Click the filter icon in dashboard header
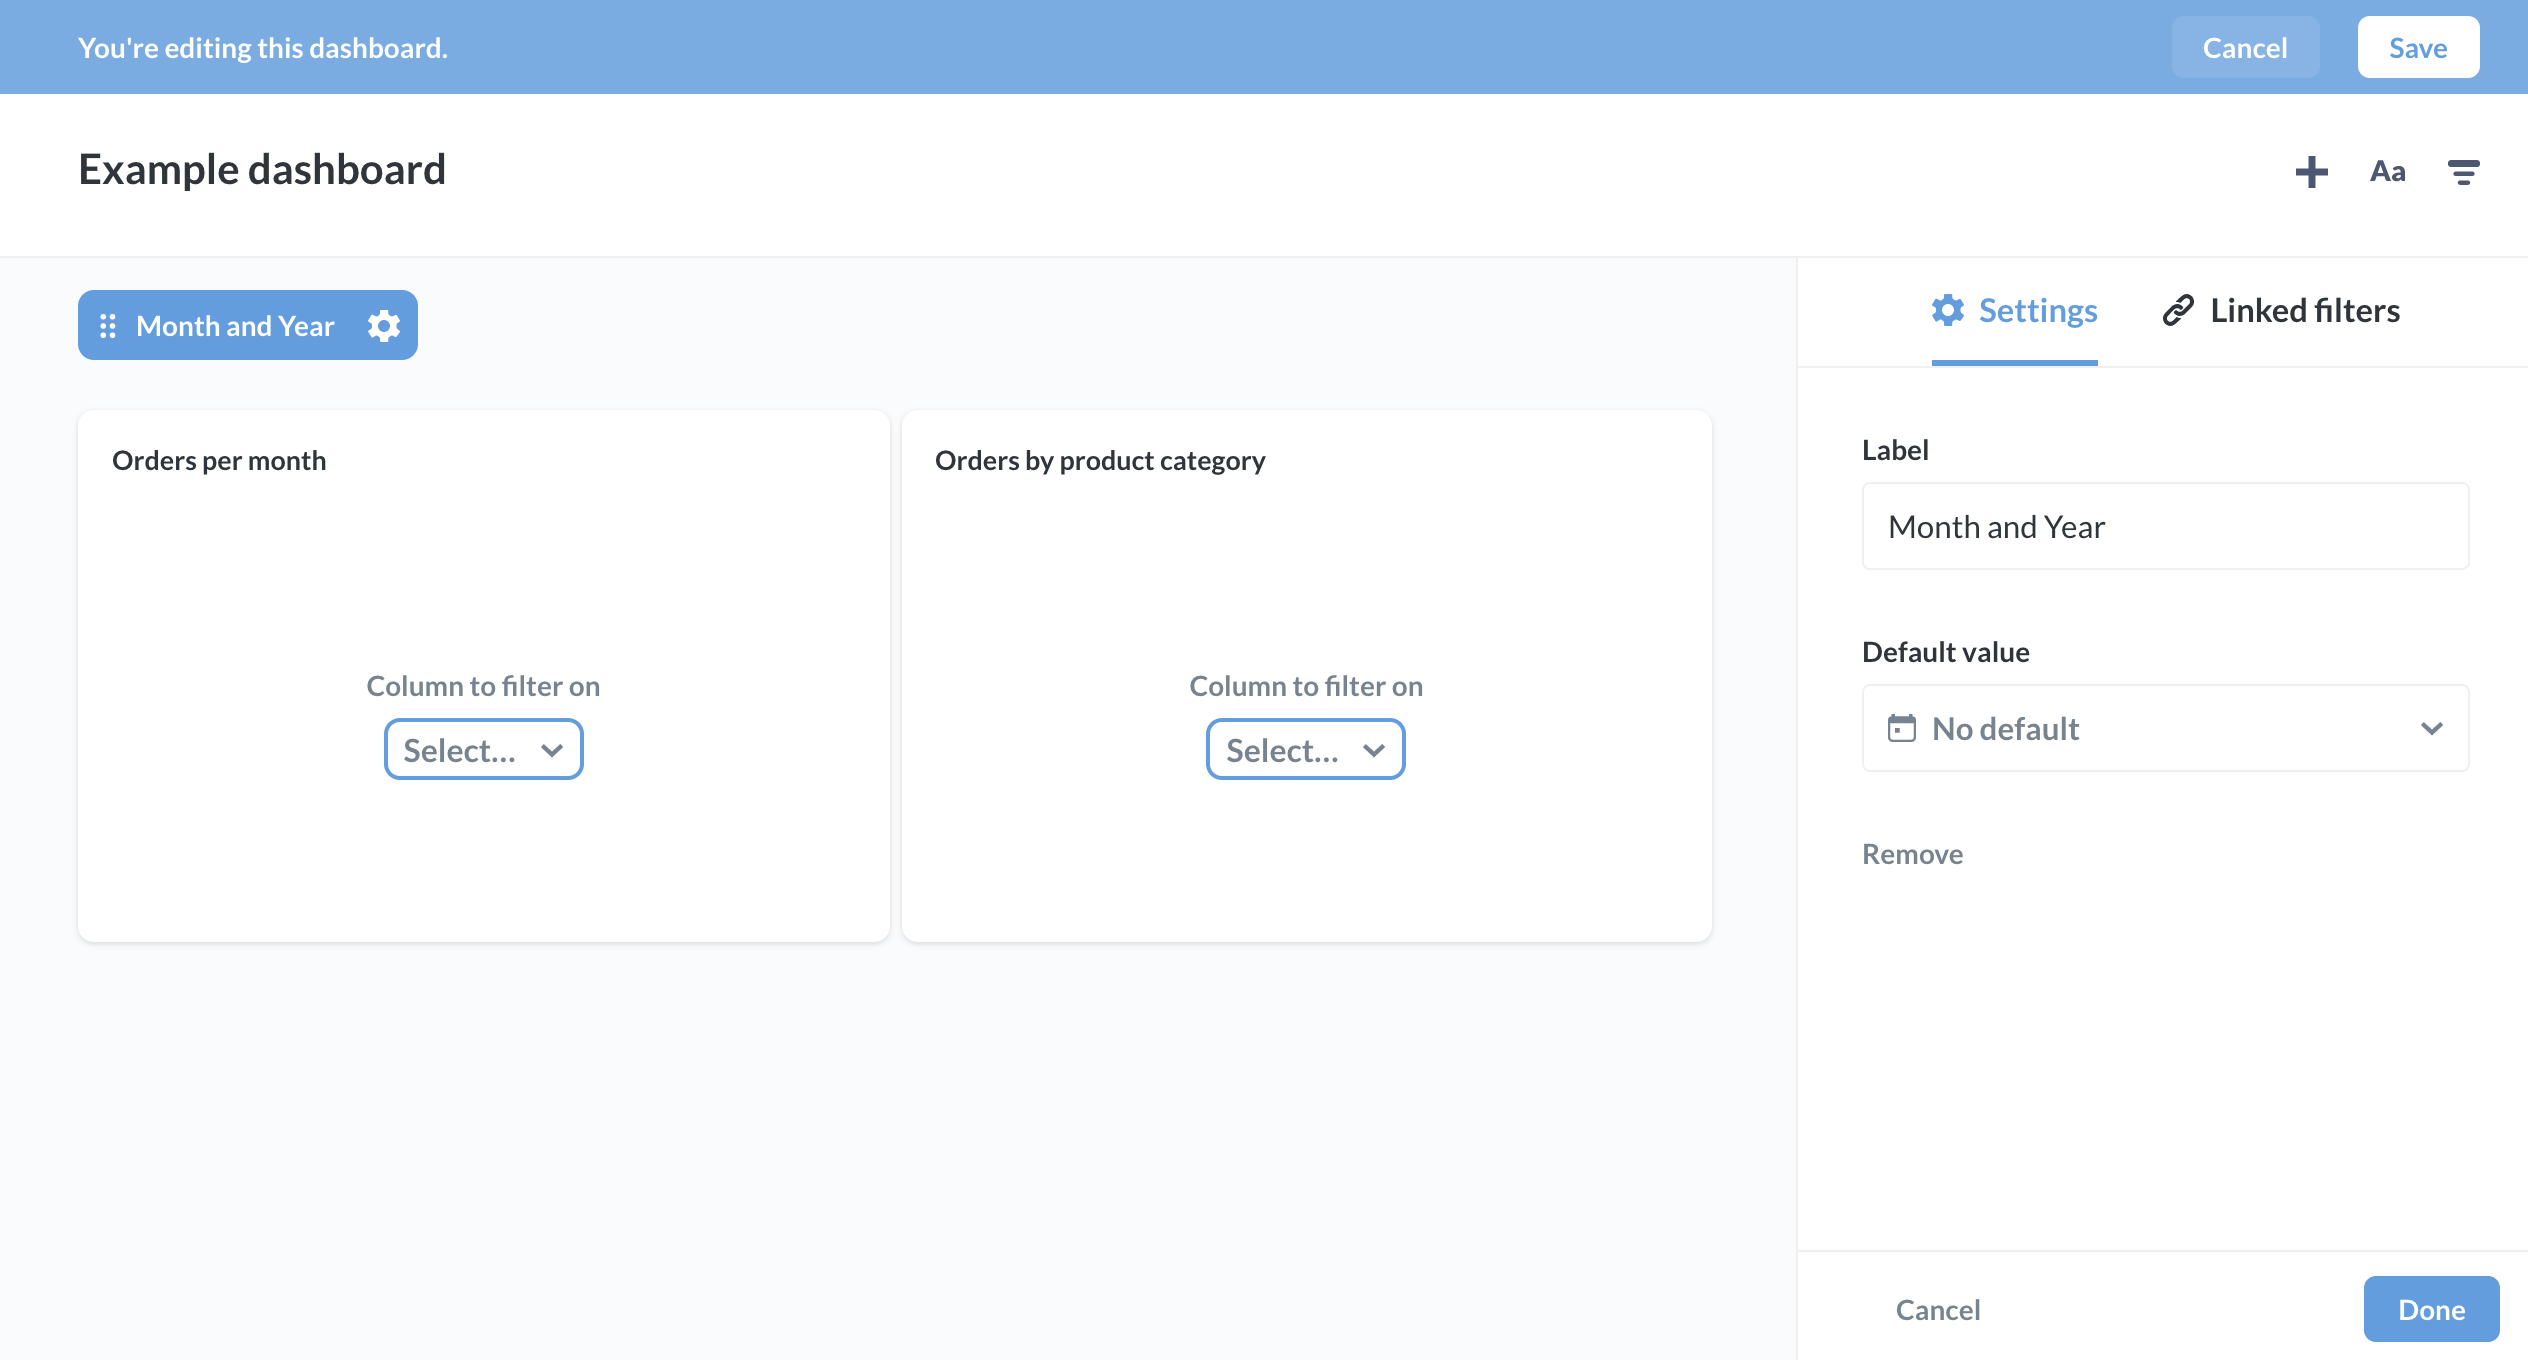Viewport: 2528px width, 1360px height. [x=2462, y=172]
